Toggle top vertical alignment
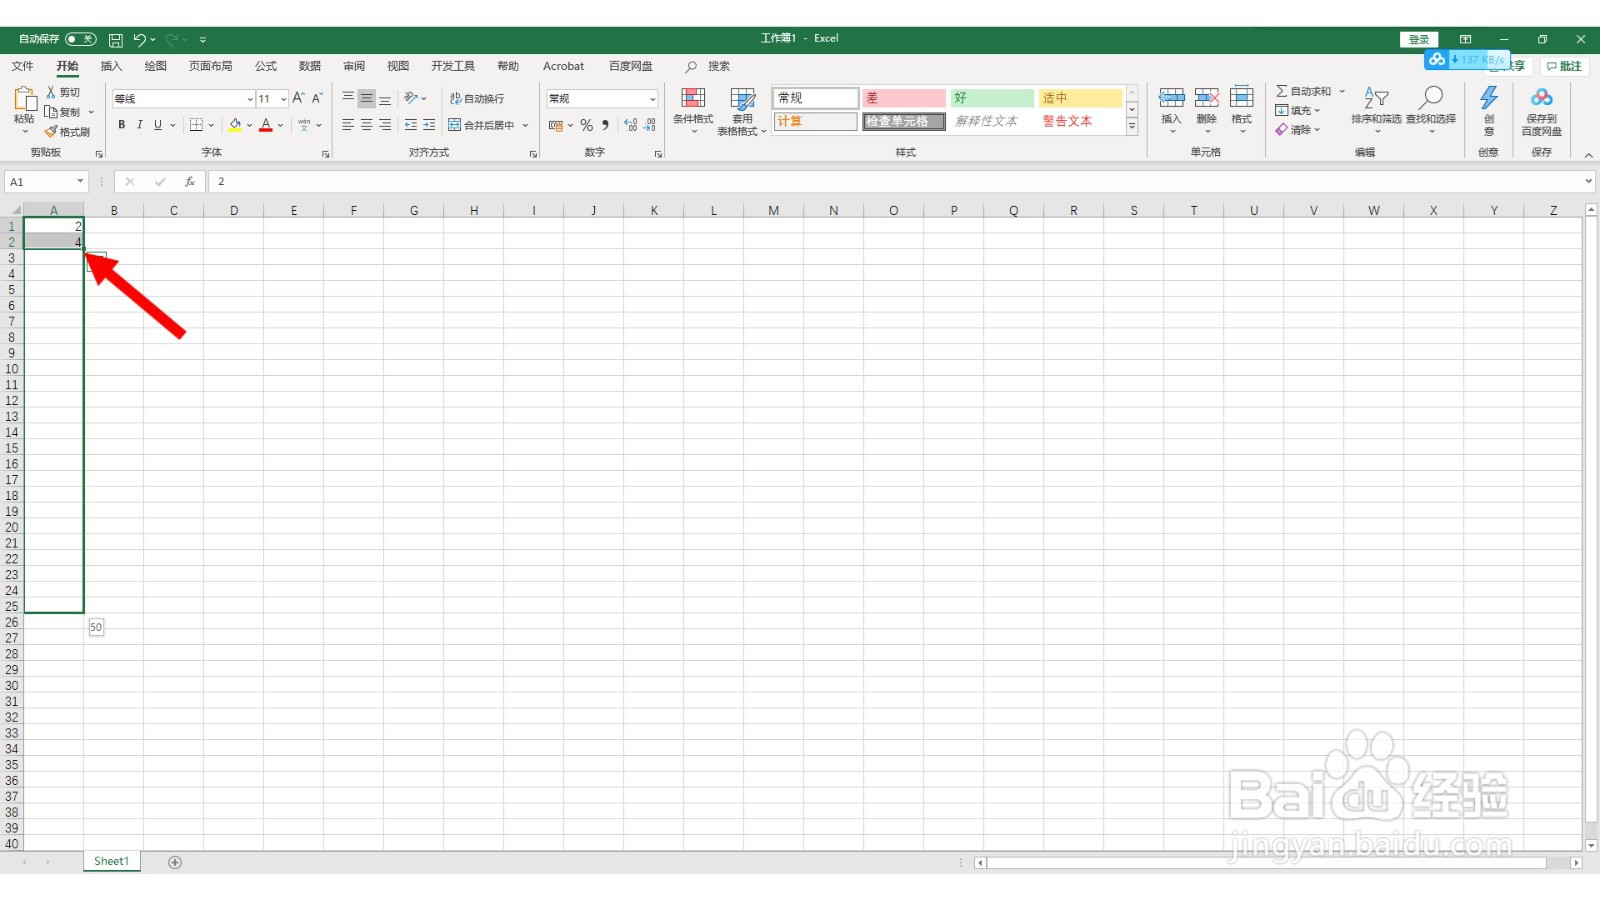Screen dimensions: 1600x900 point(348,98)
